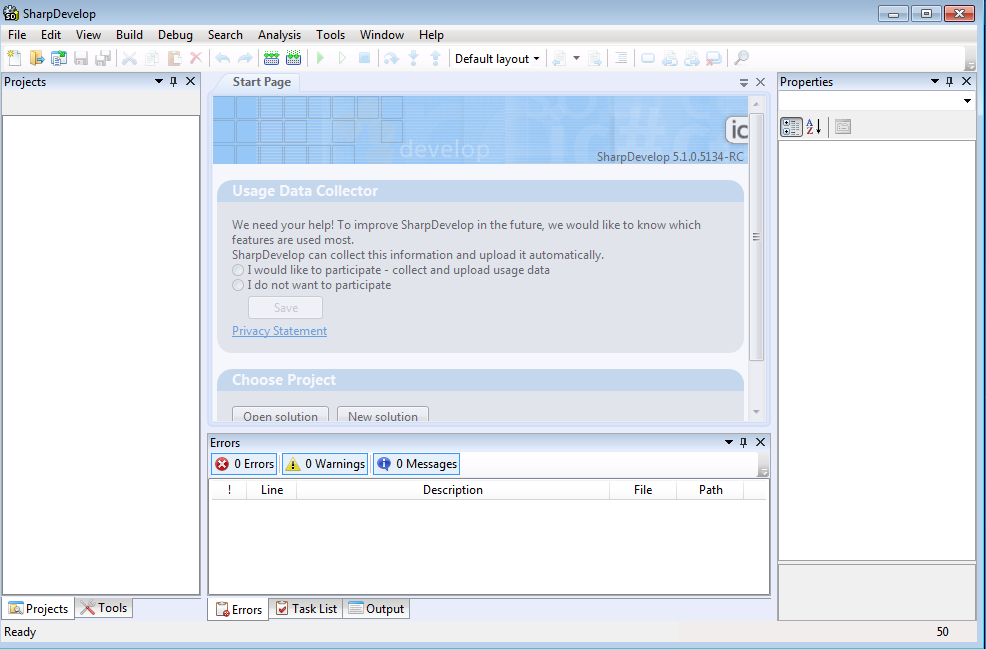Open the Build menu
Screen dimensions: 986x649
(x=129, y=35)
